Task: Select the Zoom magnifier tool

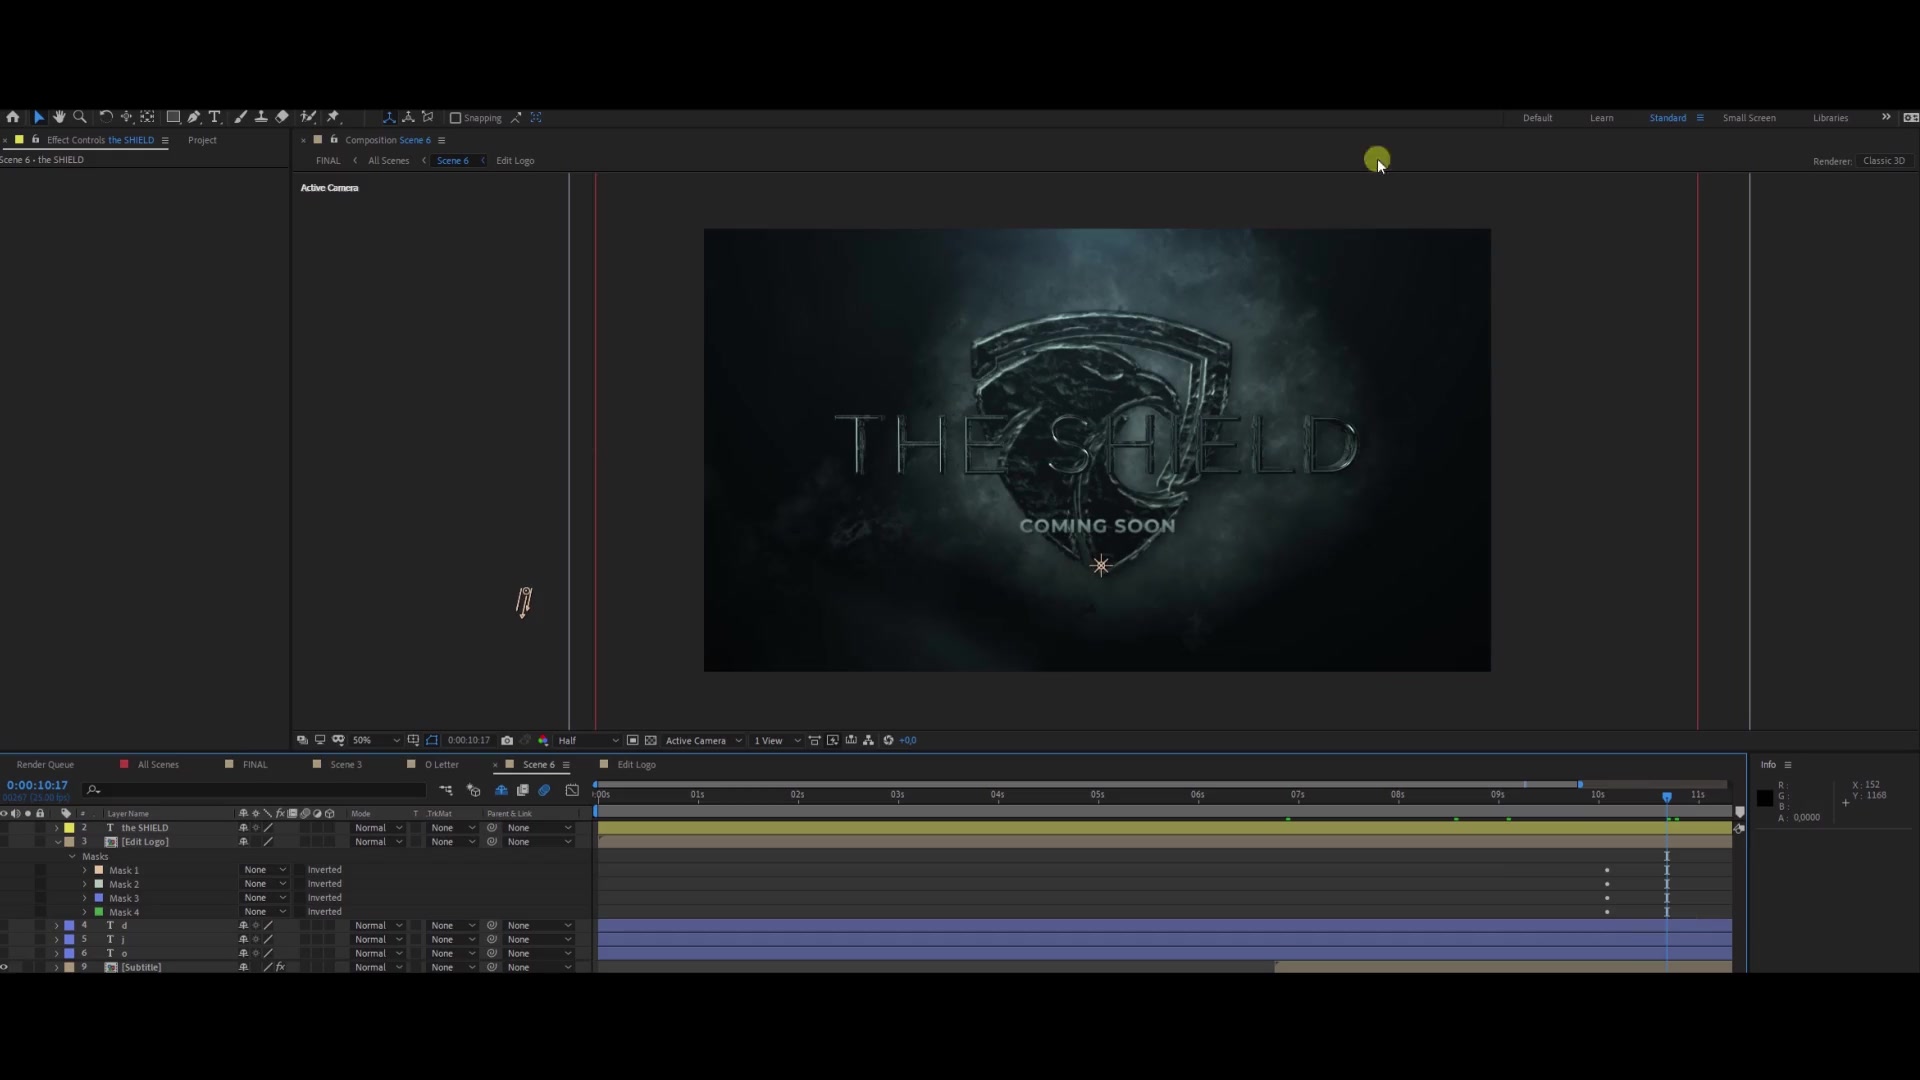Action: point(80,117)
